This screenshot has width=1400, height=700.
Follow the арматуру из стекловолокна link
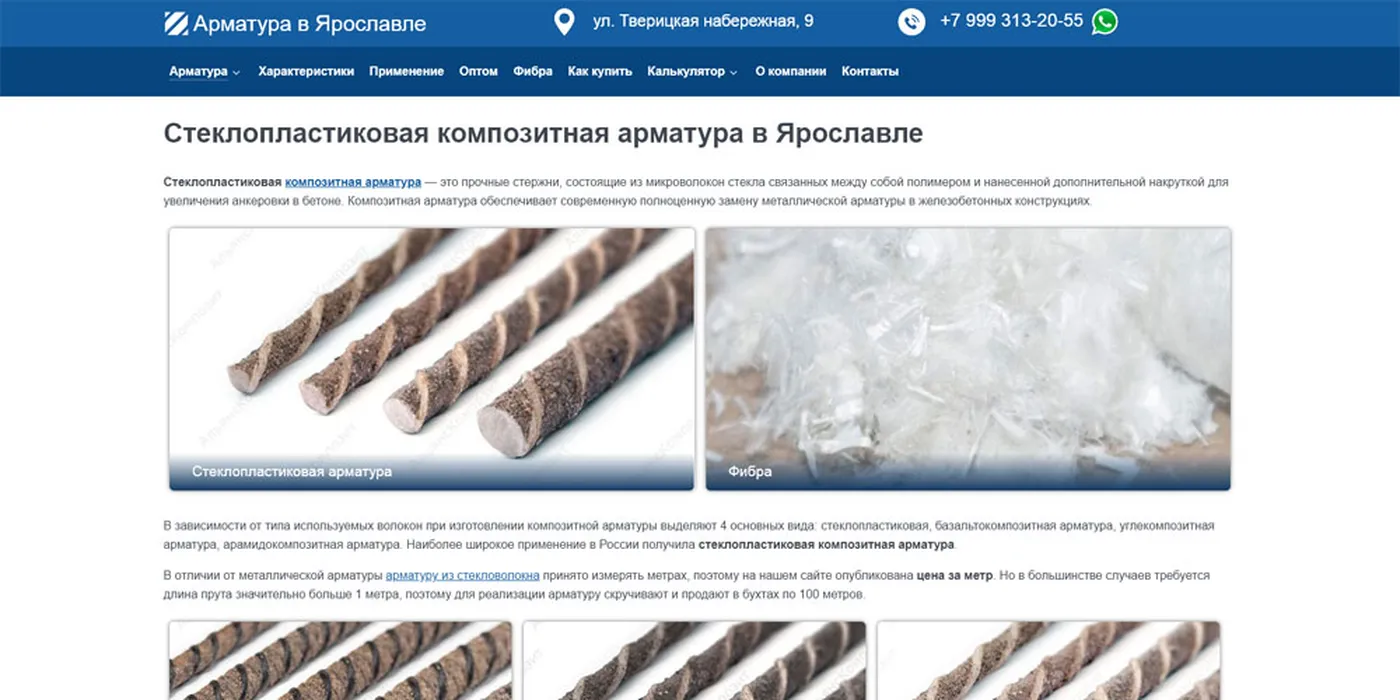point(462,576)
